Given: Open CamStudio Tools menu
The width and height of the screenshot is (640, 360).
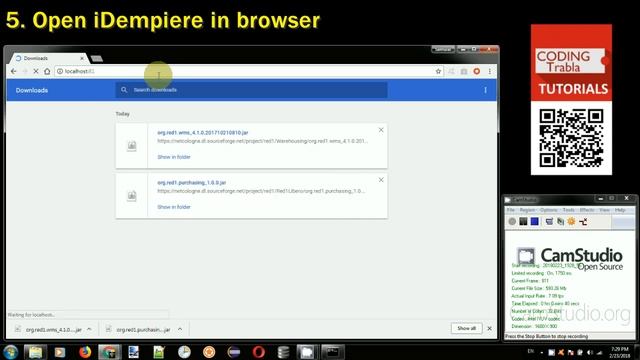Looking at the screenshot, I should 568,210.
